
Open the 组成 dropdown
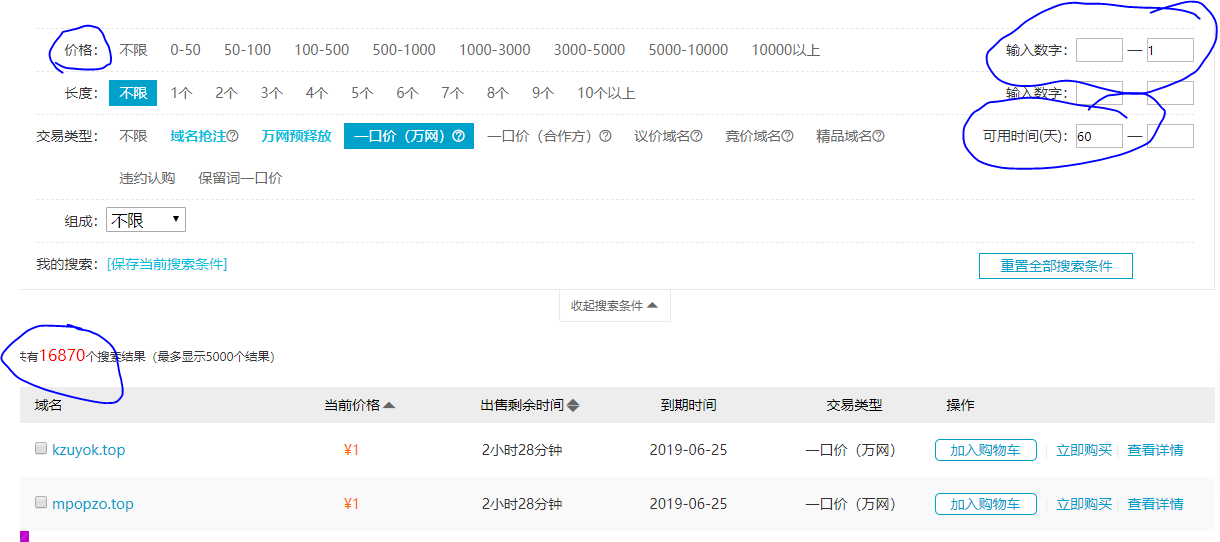tap(145, 220)
